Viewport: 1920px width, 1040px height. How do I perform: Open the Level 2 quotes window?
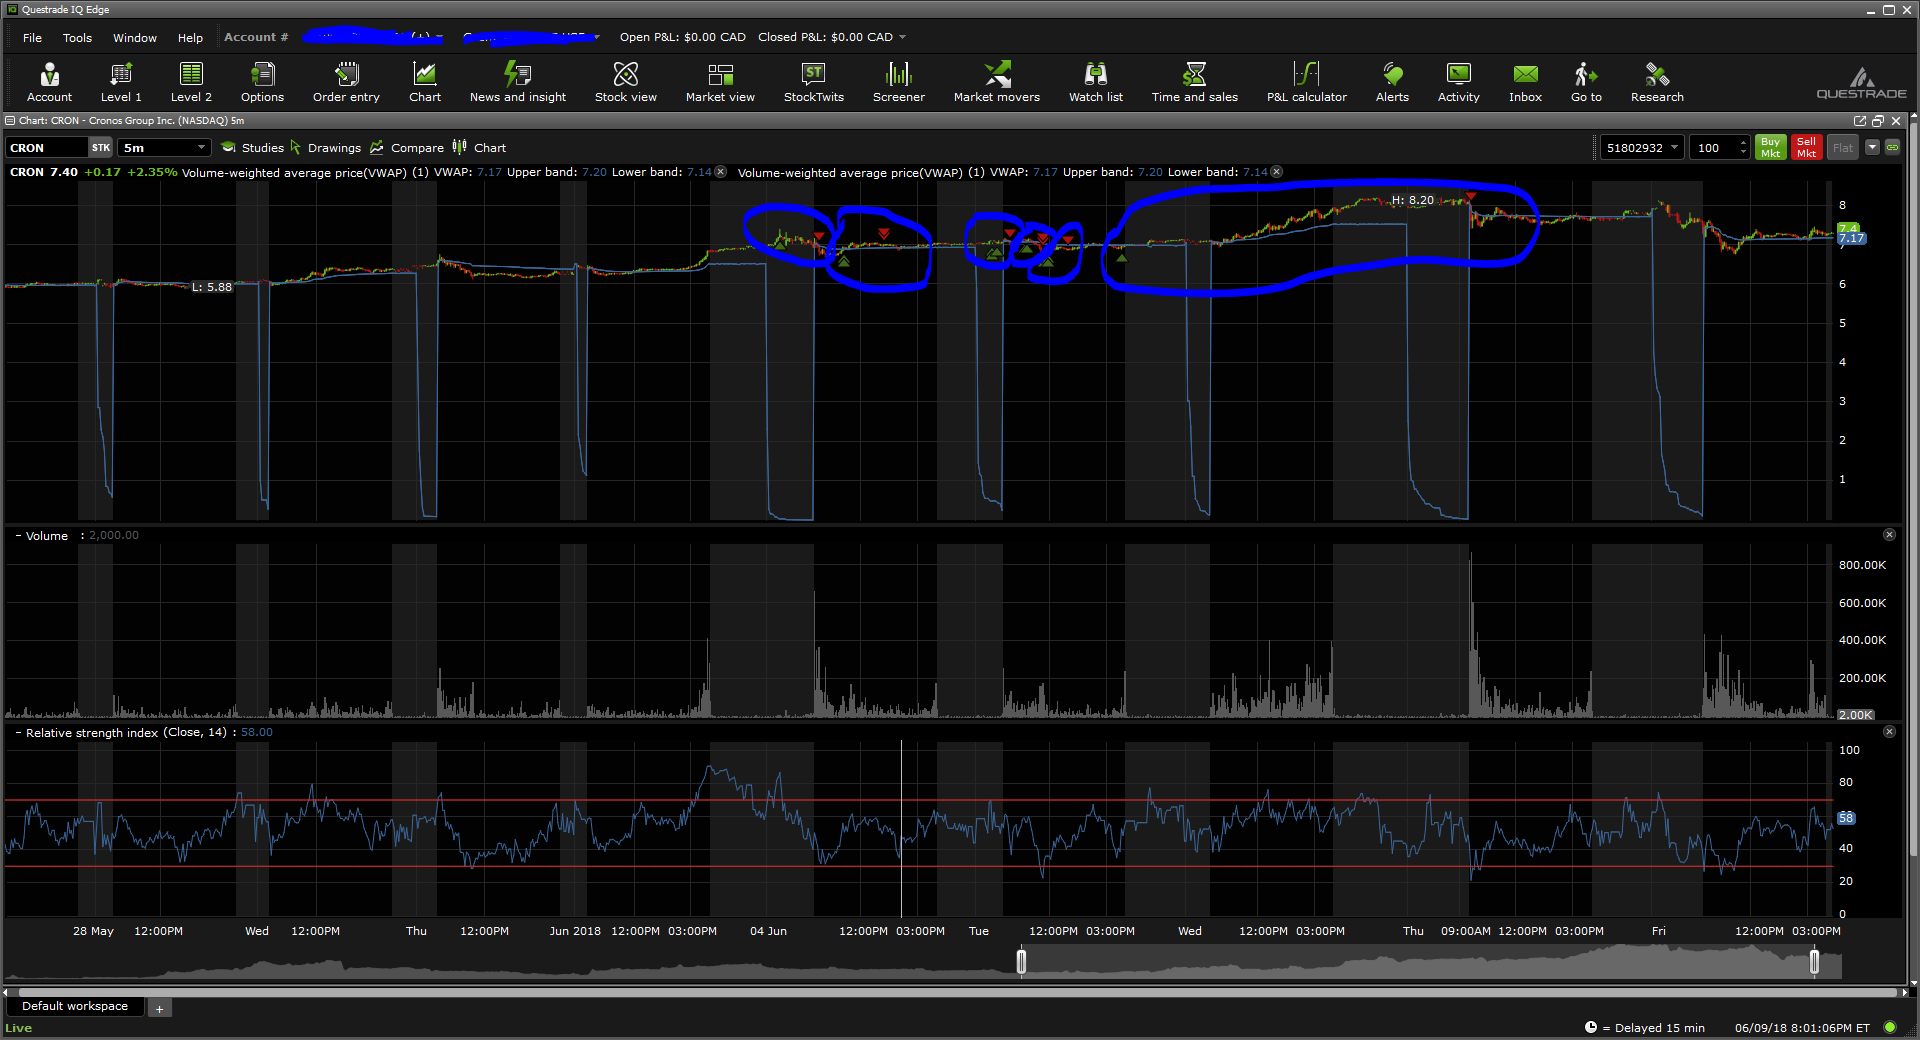pyautogui.click(x=191, y=82)
